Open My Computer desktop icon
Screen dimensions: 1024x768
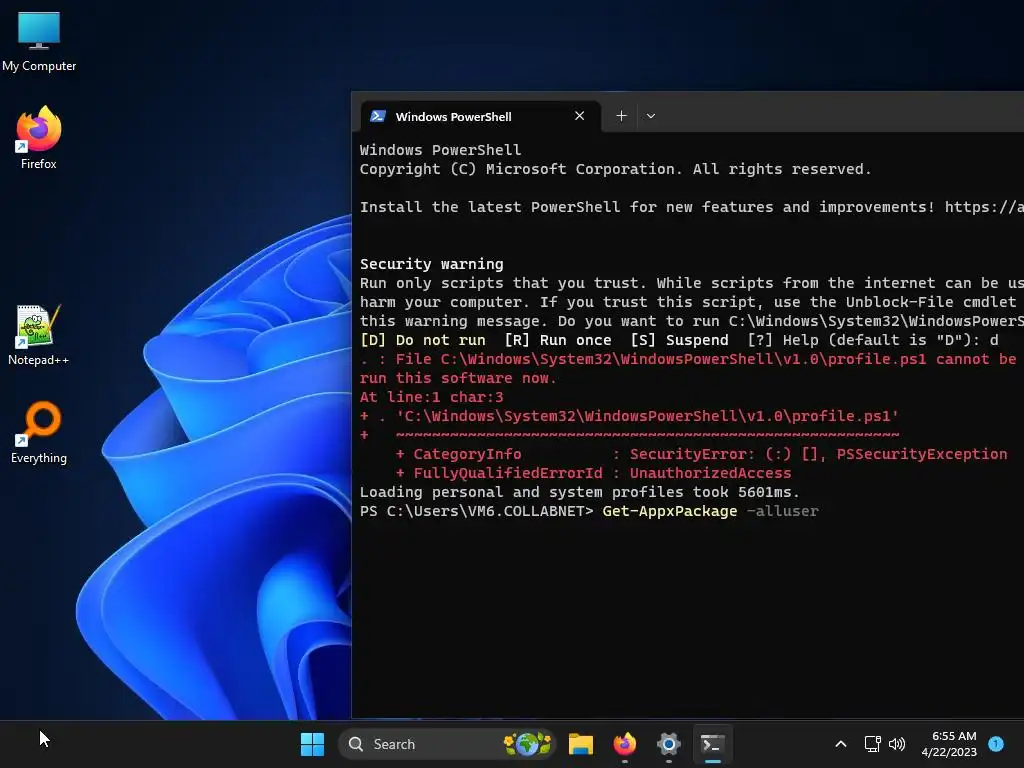(39, 40)
